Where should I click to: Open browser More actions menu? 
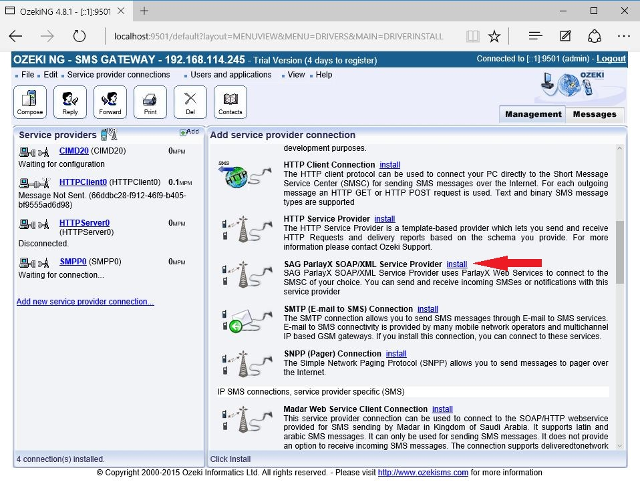[624, 36]
